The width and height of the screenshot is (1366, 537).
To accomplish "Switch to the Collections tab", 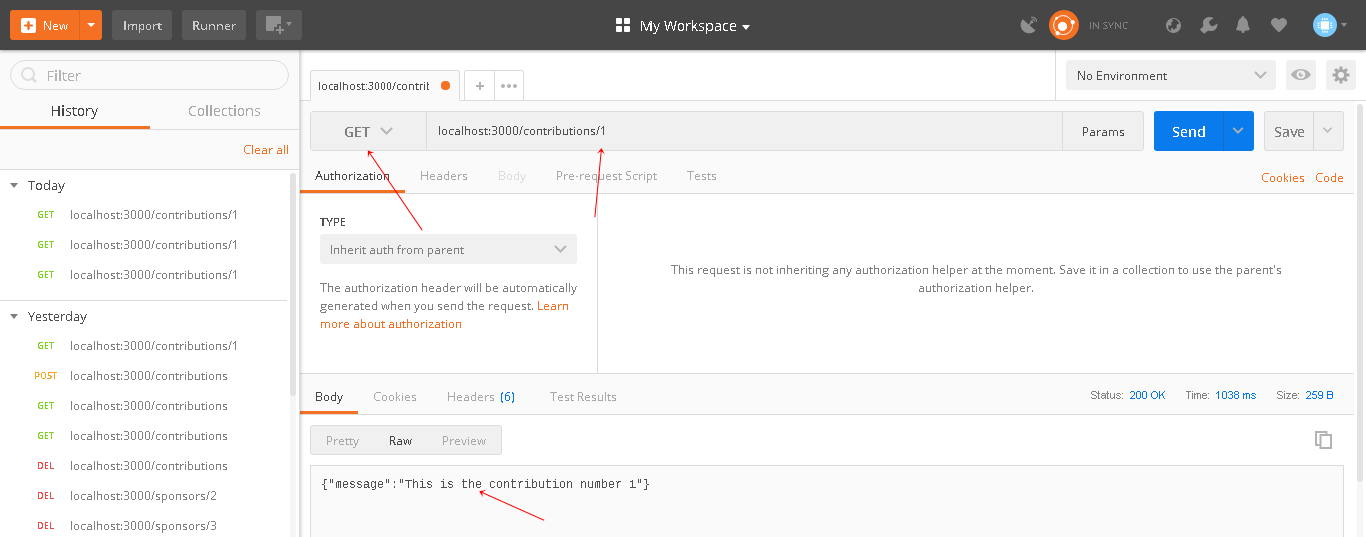I will 224,111.
